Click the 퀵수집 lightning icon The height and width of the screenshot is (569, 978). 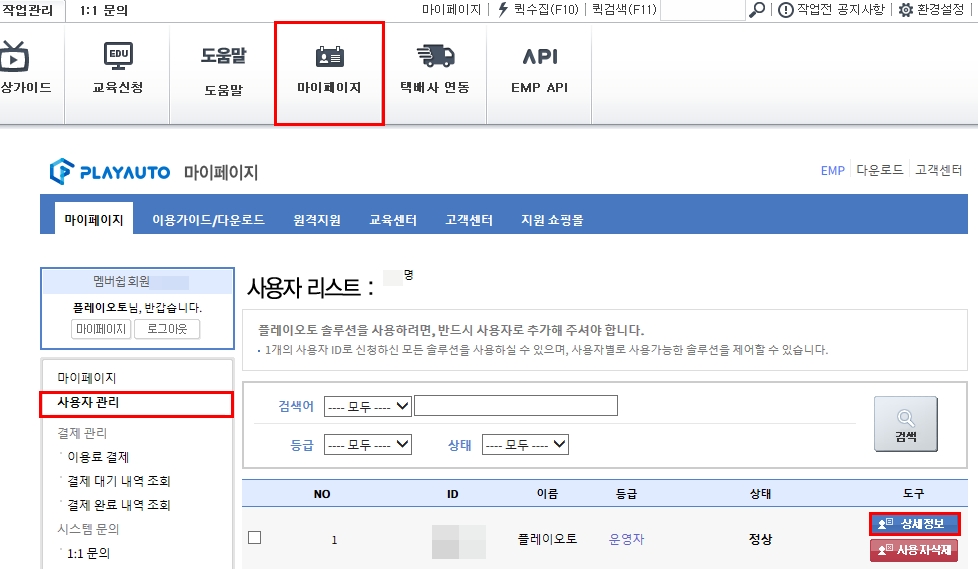(x=503, y=9)
